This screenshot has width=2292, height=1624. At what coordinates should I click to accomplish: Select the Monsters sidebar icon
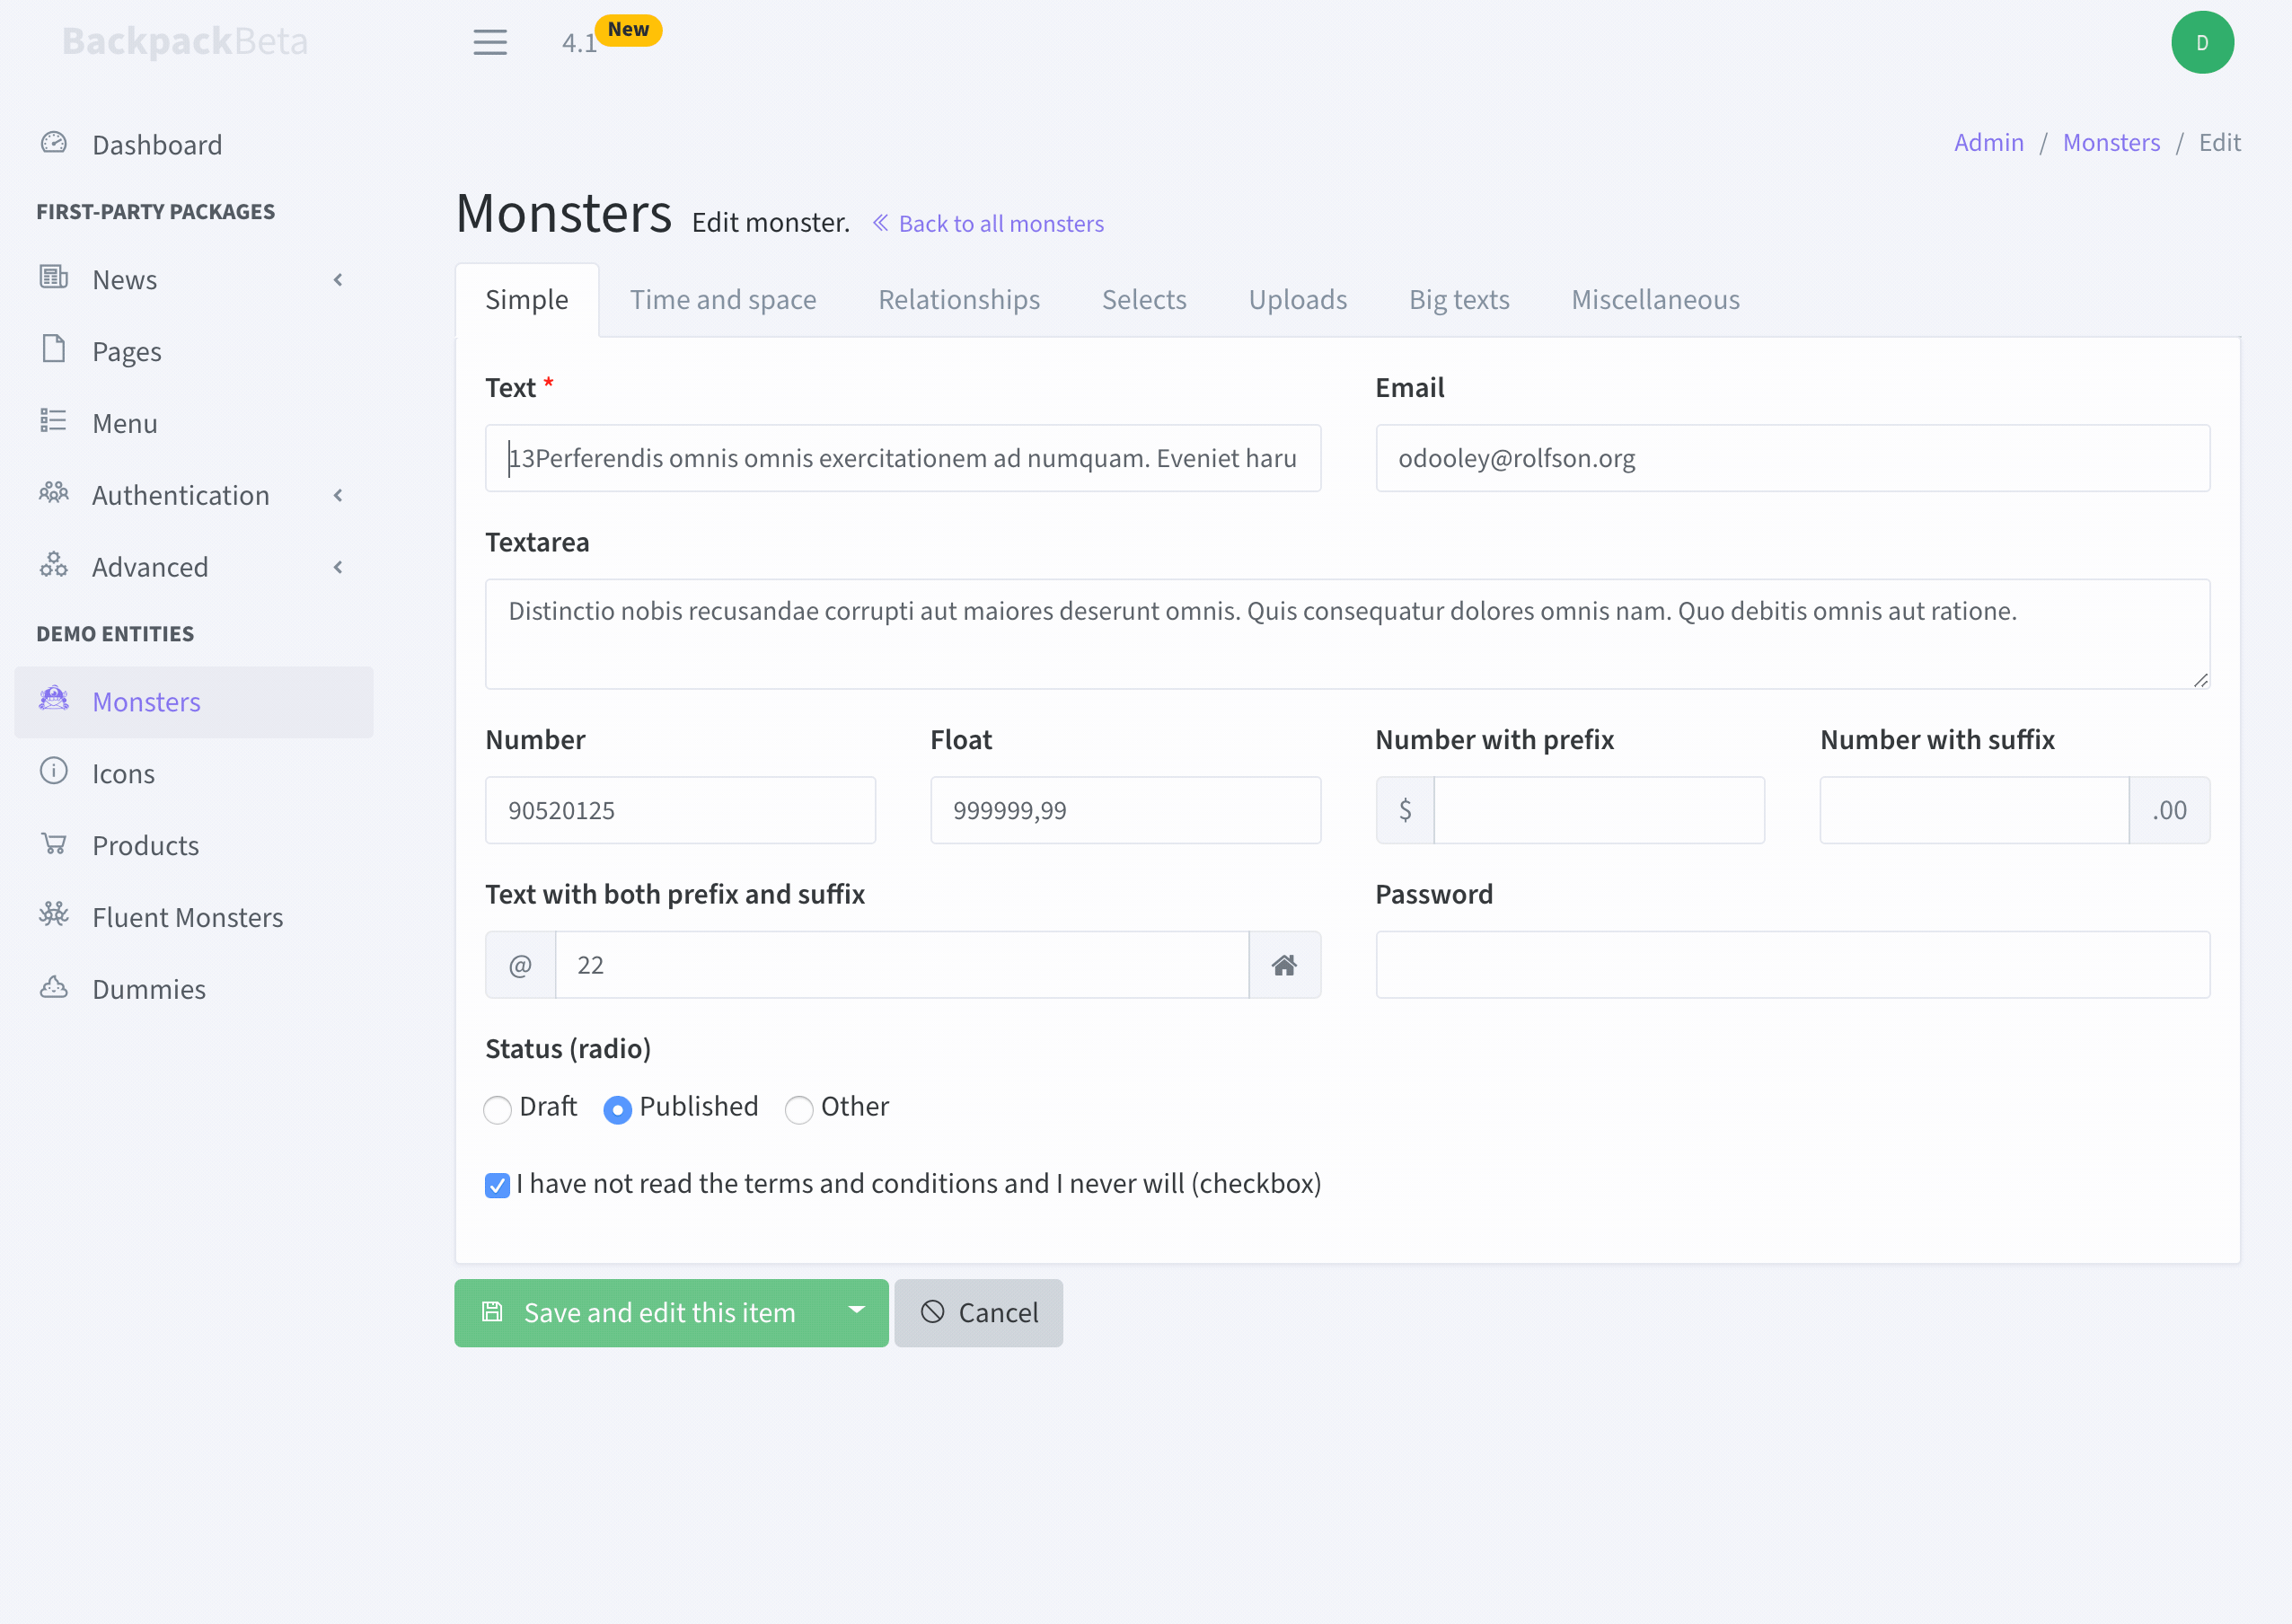53,701
